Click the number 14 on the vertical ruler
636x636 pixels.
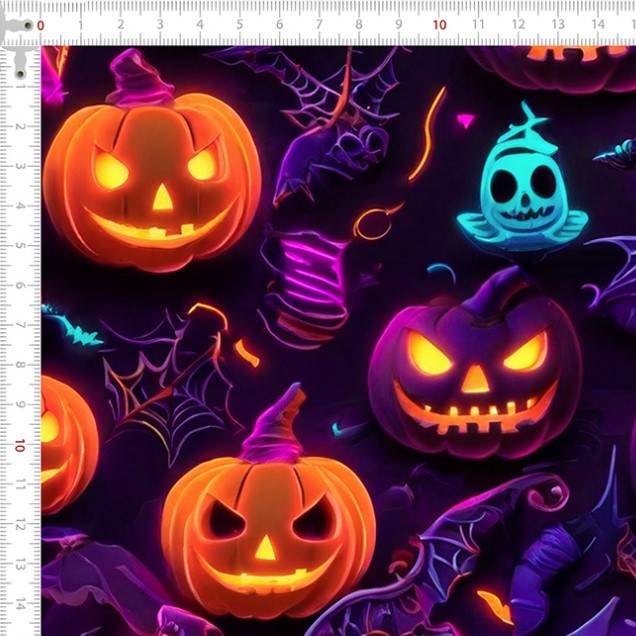(20, 604)
